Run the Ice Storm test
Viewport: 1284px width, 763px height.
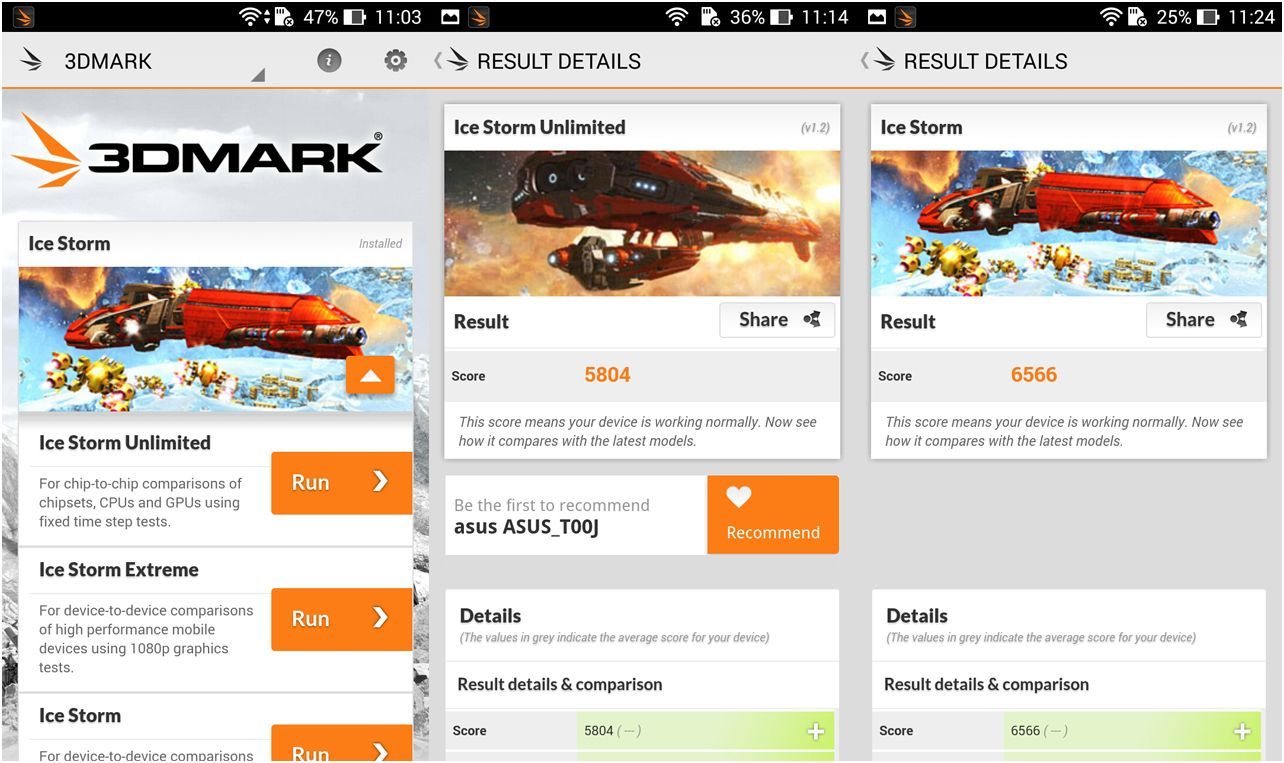(341, 744)
